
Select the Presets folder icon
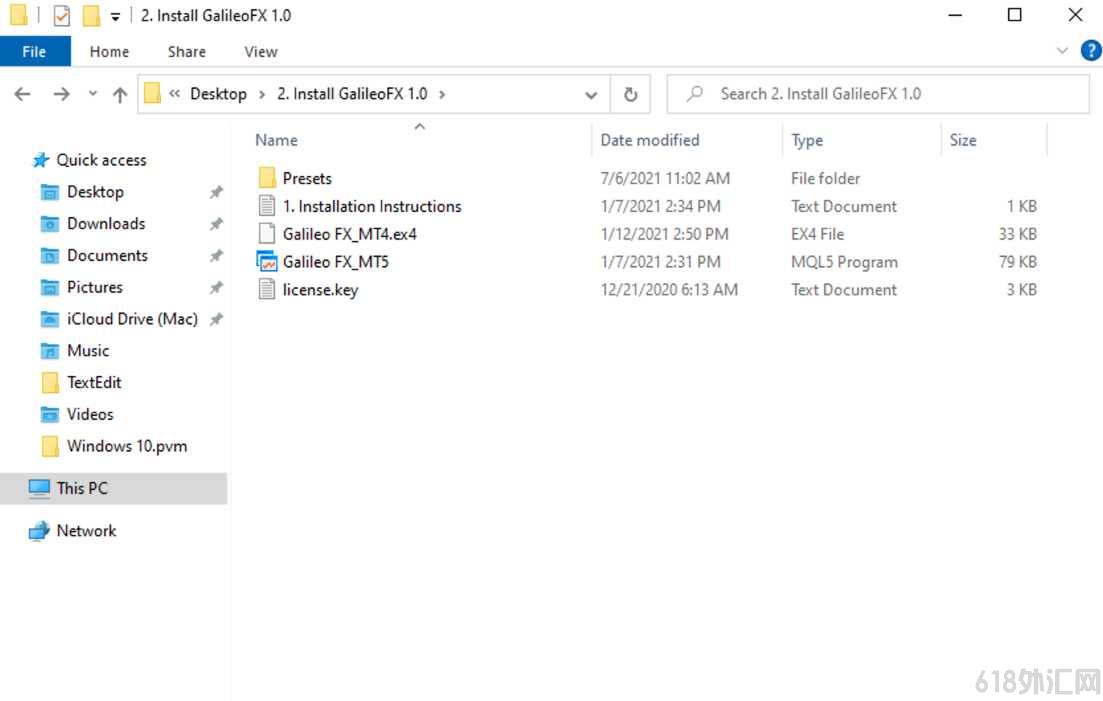pyautogui.click(x=267, y=178)
